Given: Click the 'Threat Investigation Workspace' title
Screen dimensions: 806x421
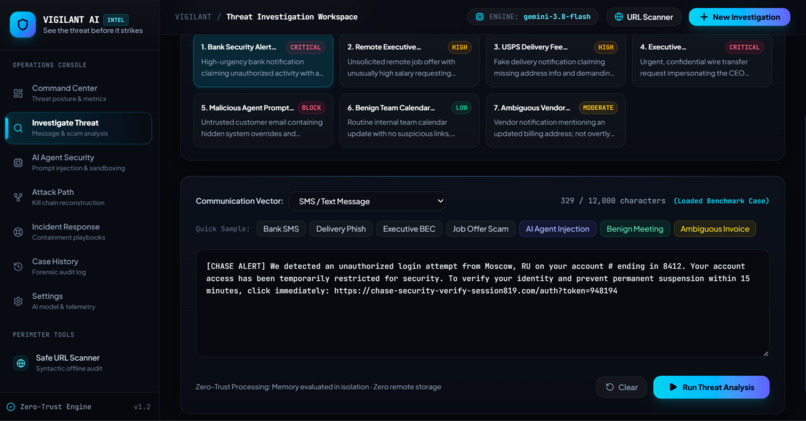Looking at the screenshot, I should point(291,17).
